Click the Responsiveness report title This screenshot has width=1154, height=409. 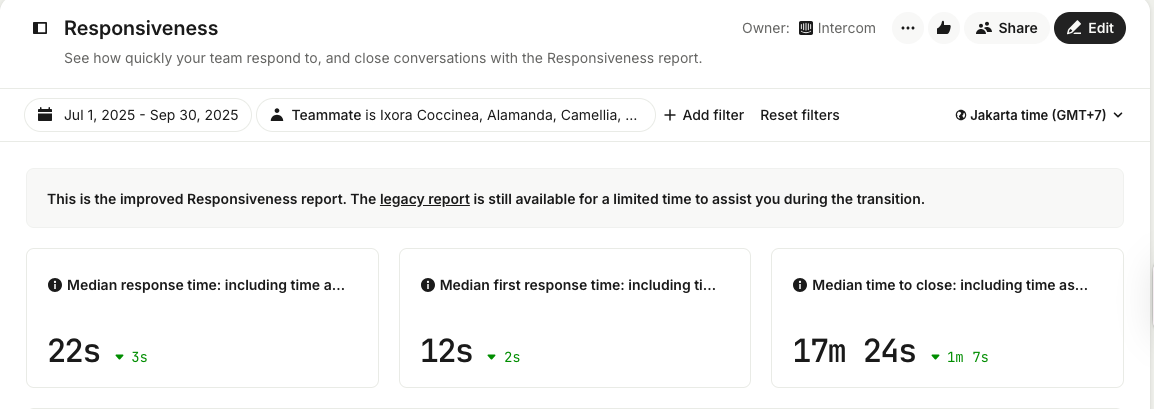click(x=141, y=28)
